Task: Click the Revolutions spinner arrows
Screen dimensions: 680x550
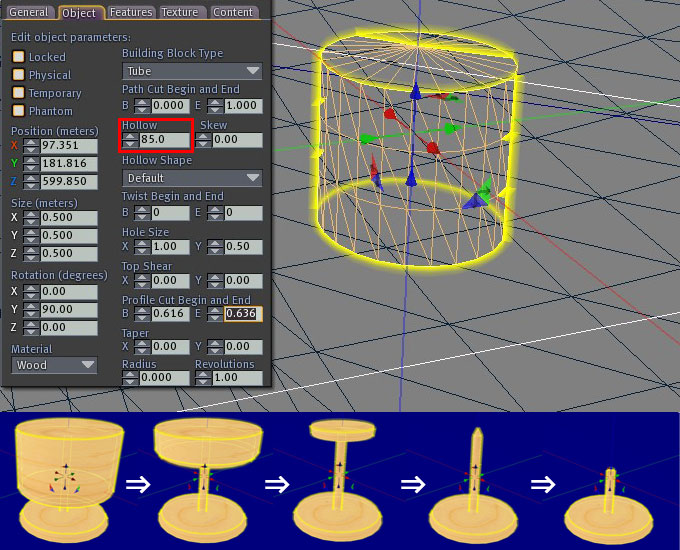Action: pyautogui.click(x=203, y=377)
